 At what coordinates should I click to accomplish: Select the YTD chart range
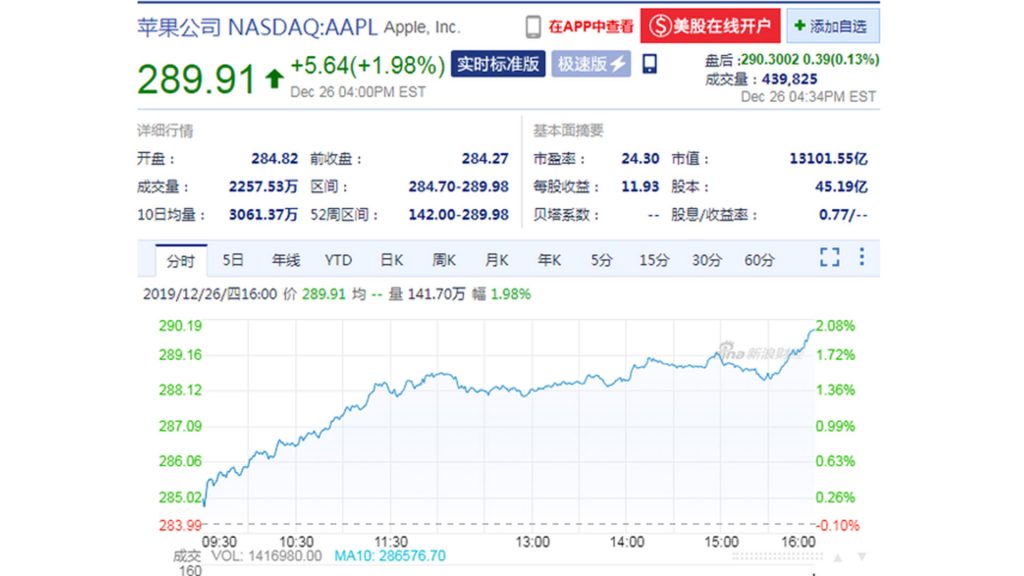point(338,260)
